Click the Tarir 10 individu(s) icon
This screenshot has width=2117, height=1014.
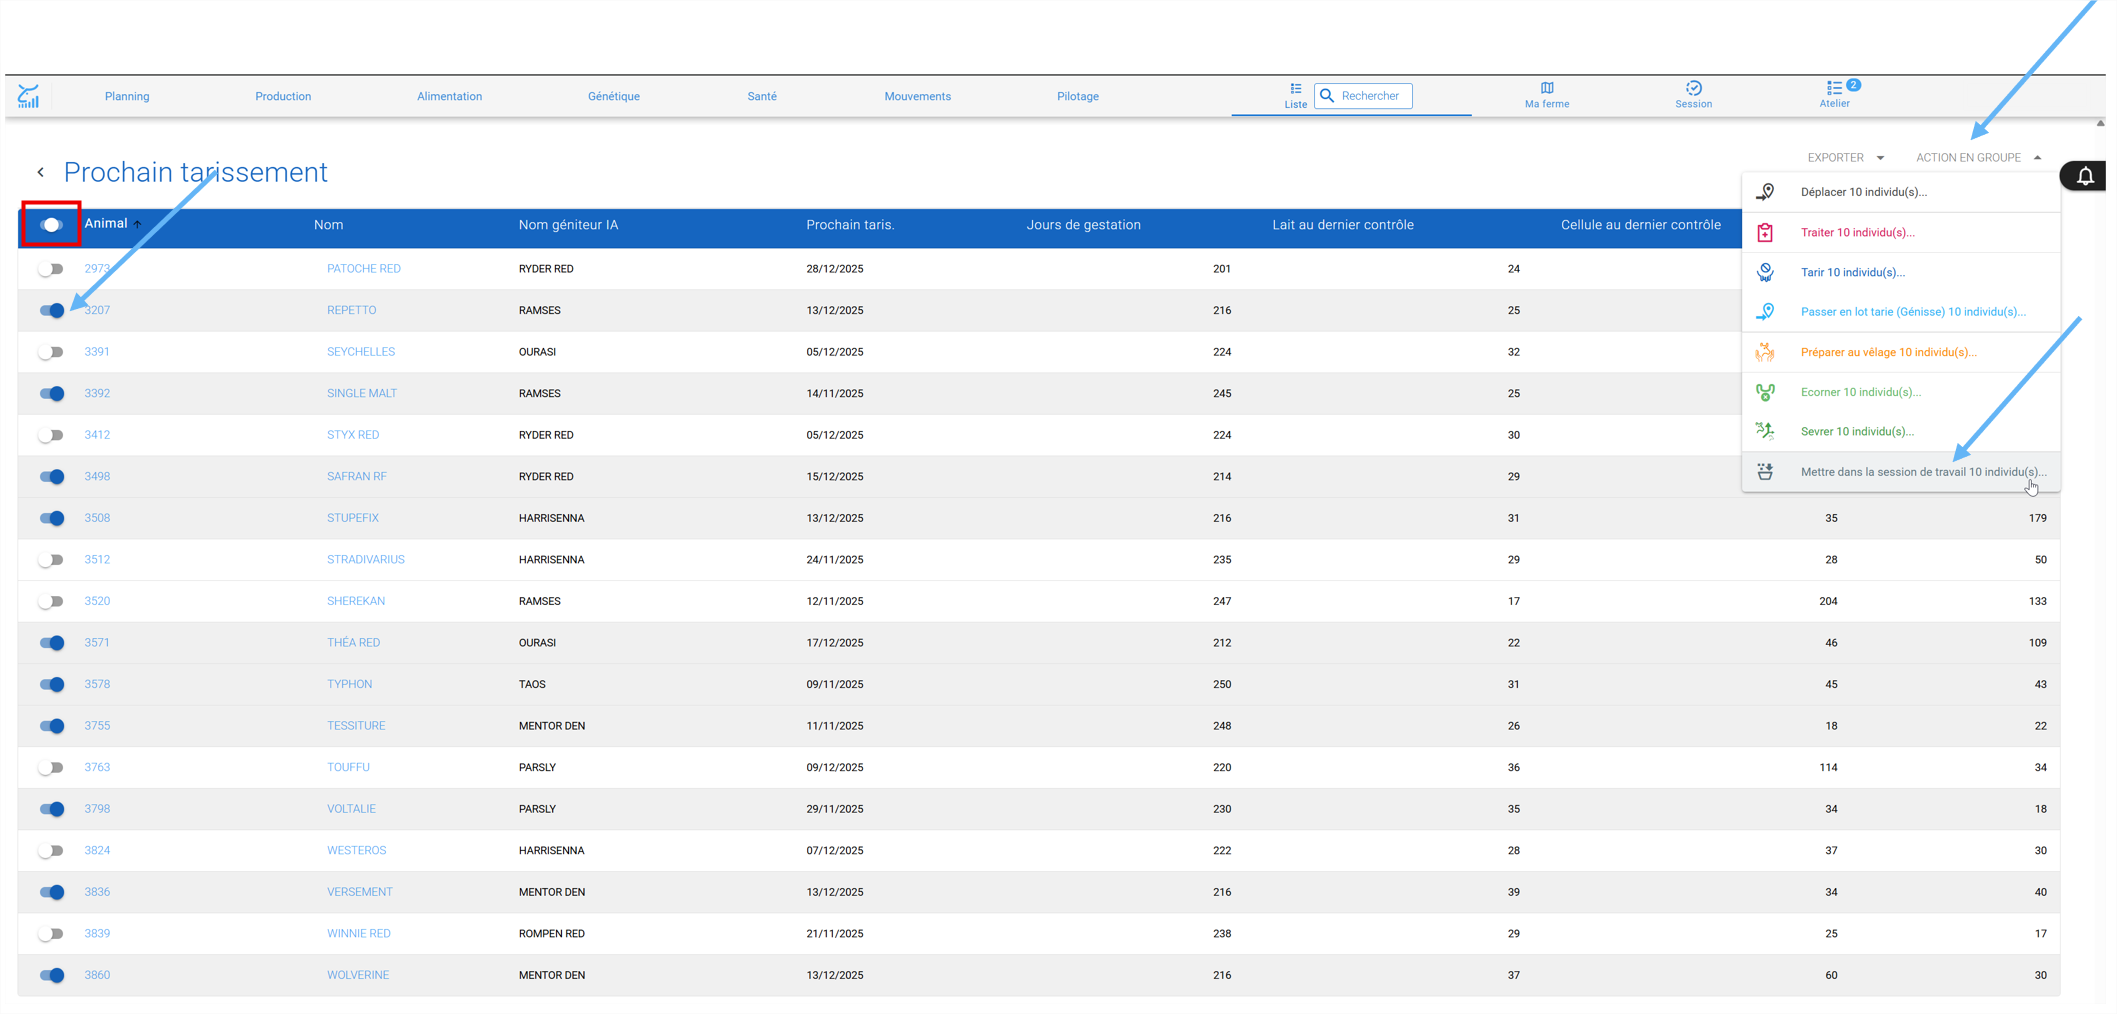coord(1766,272)
